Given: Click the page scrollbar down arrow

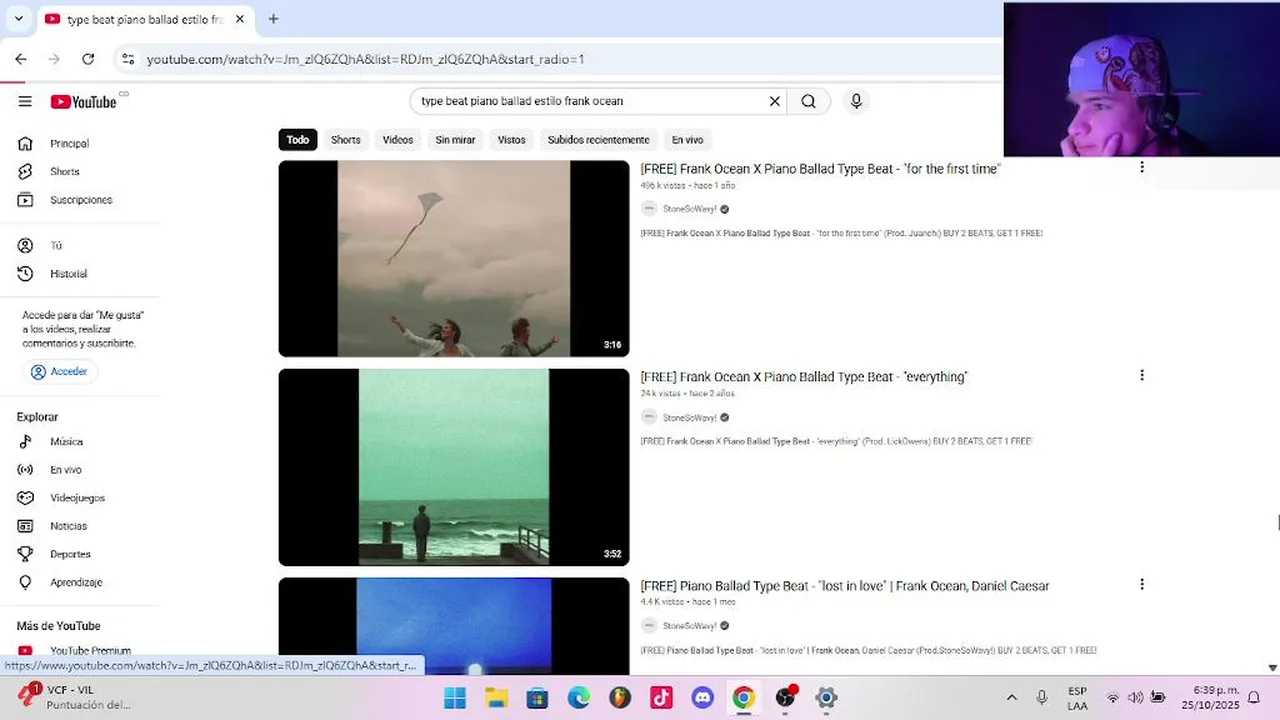Looking at the screenshot, I should [x=1272, y=668].
